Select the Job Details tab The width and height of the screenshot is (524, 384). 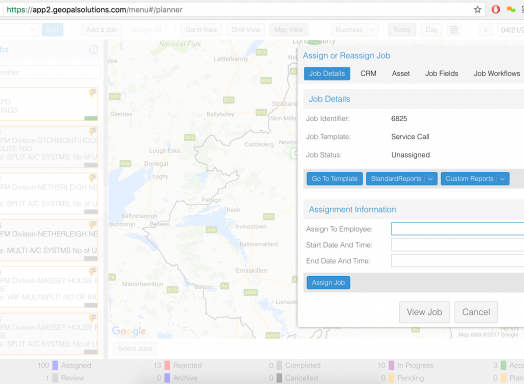(327, 74)
